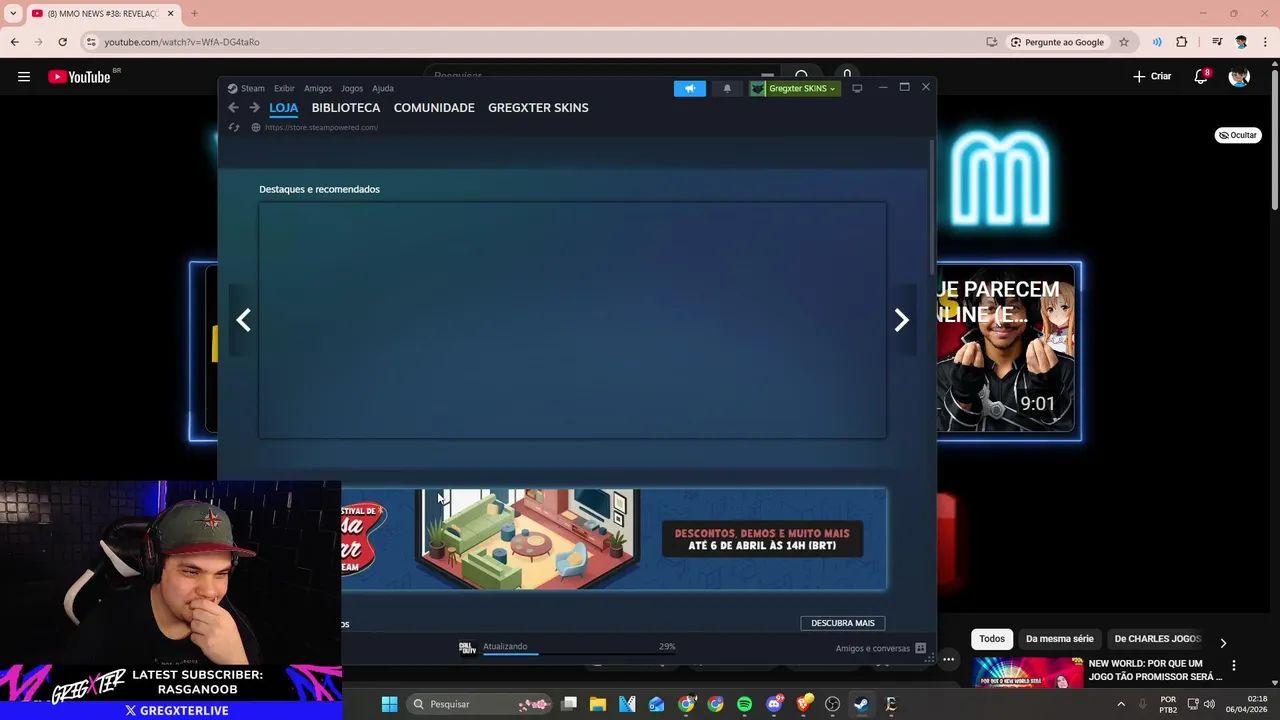Click the YouTube Criar button
Viewport: 1280px width, 720px height.
pos(1152,77)
